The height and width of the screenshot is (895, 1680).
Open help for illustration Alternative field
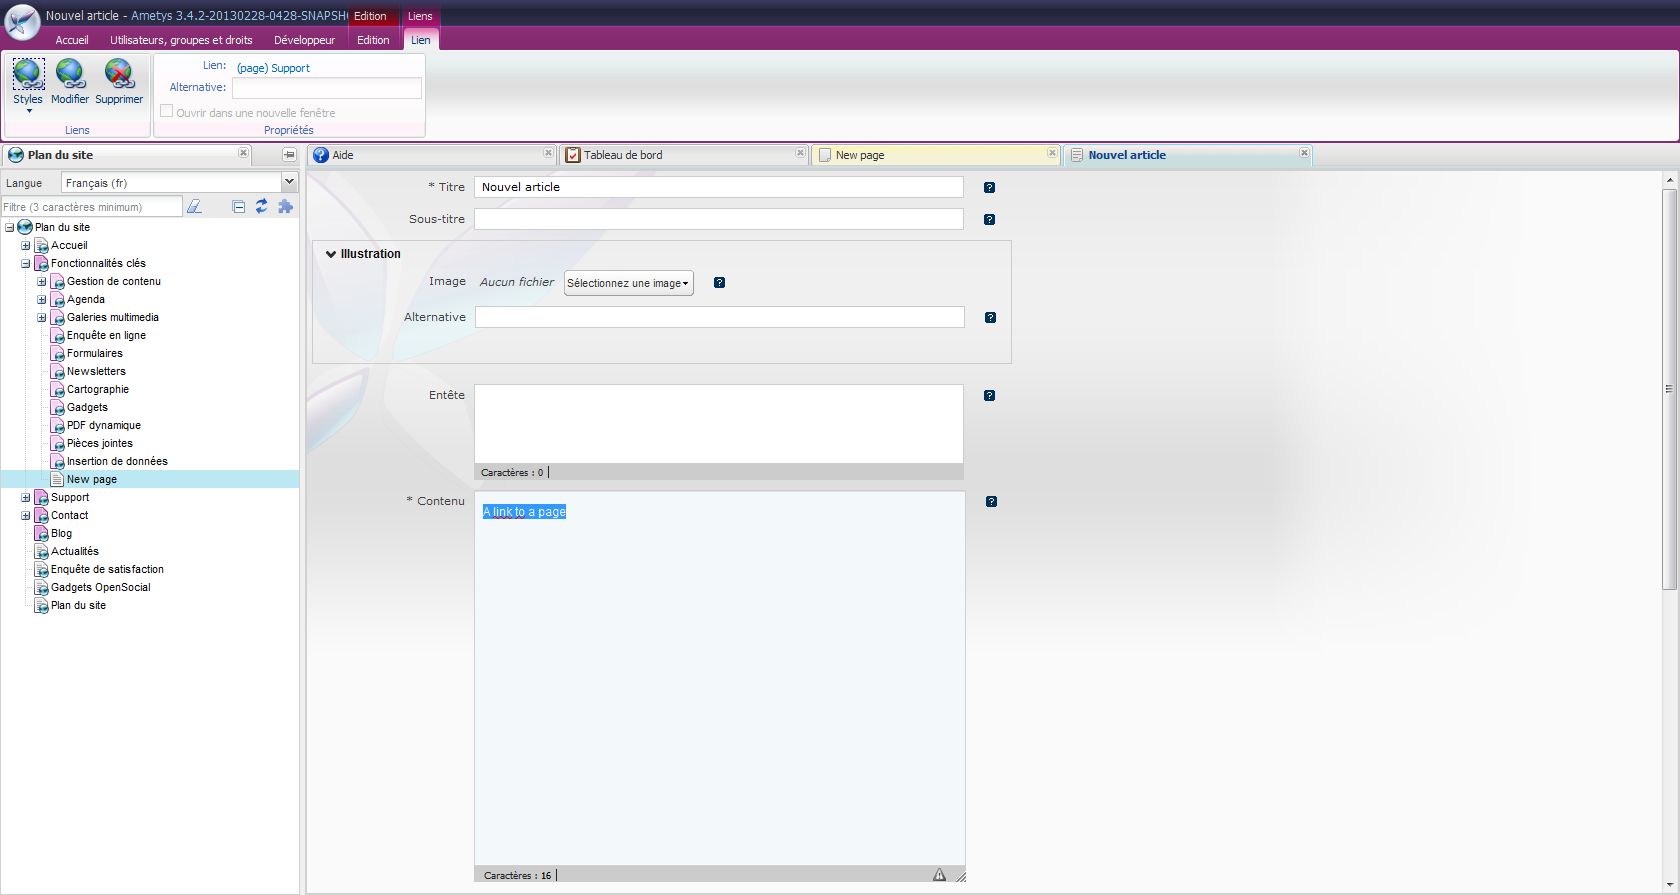coord(990,317)
